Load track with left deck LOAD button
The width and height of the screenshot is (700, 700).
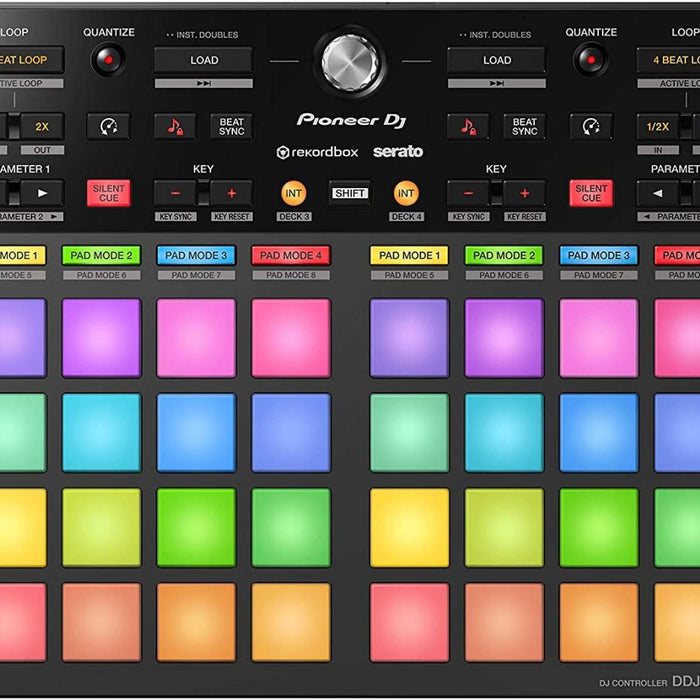204,60
